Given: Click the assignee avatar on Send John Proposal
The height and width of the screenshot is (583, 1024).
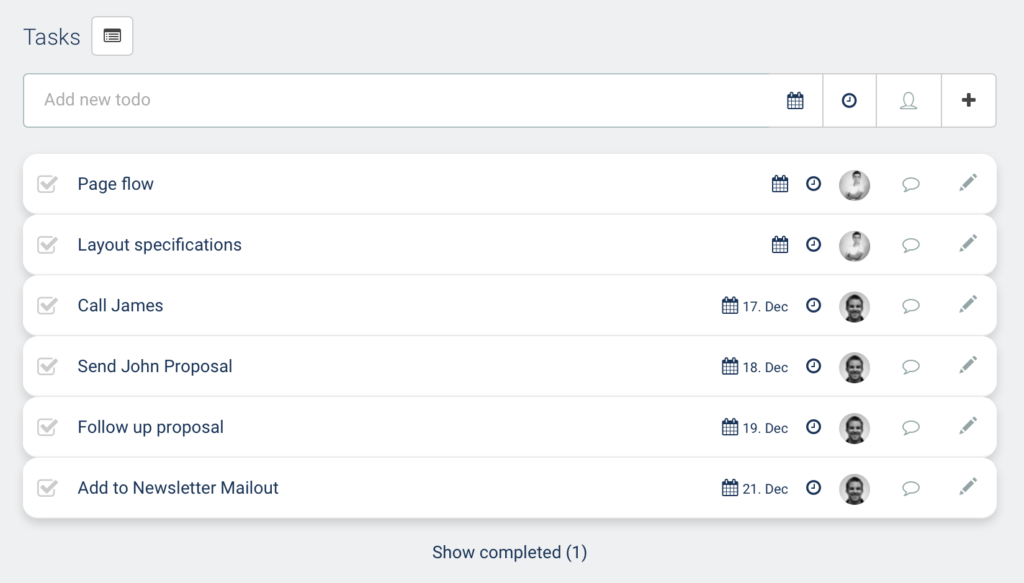Looking at the screenshot, I should [x=854, y=367].
